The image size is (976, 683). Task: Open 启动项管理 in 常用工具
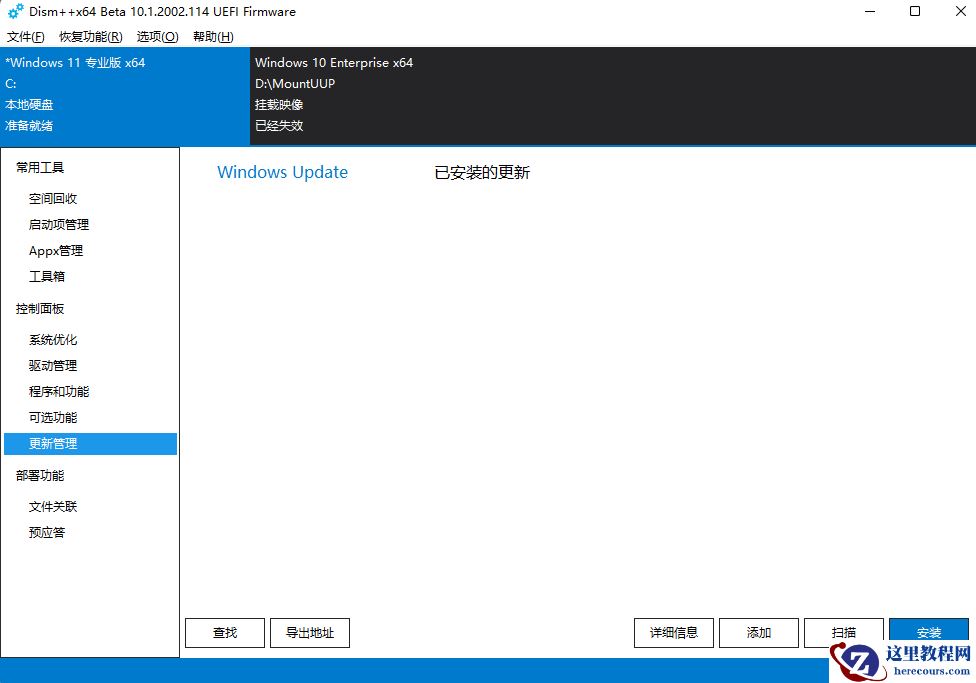(x=58, y=224)
